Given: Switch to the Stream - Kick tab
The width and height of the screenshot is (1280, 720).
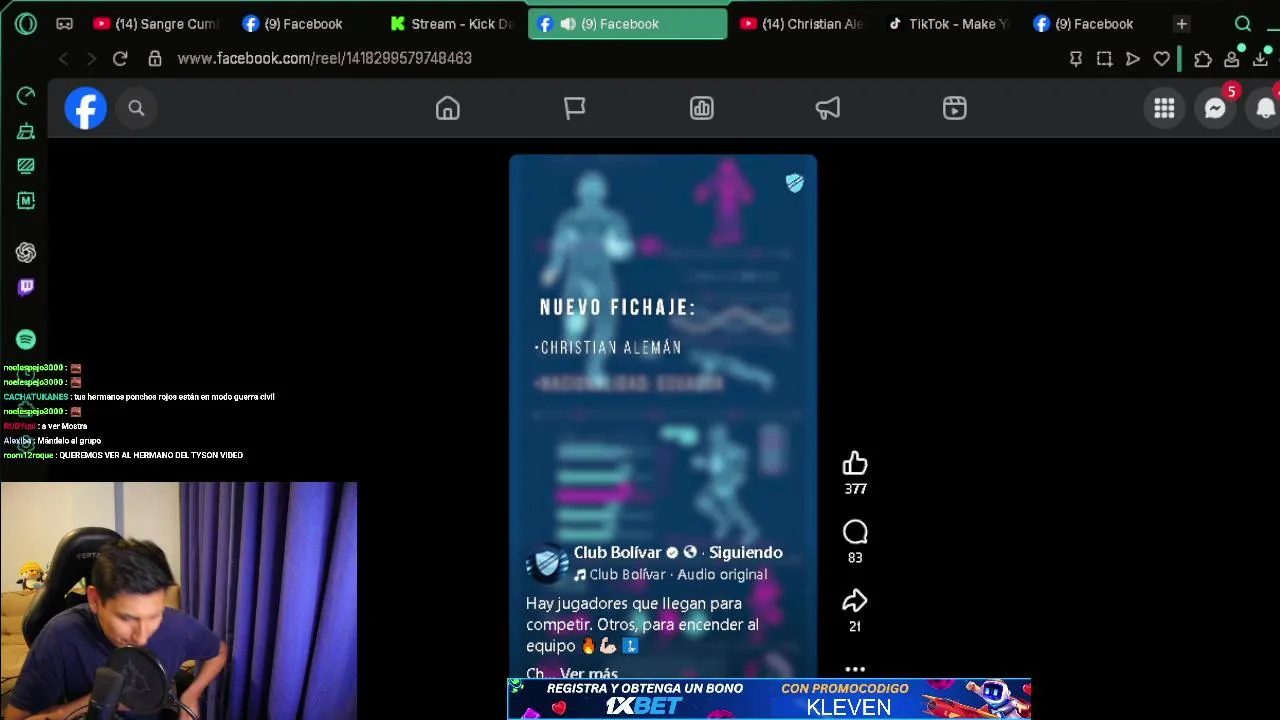Looking at the screenshot, I should [x=450, y=24].
